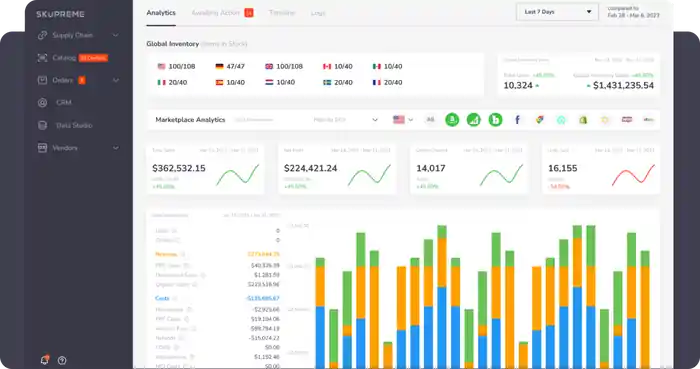
Task: Click the $224,421.24 net profit value
Action: pyautogui.click(x=310, y=168)
